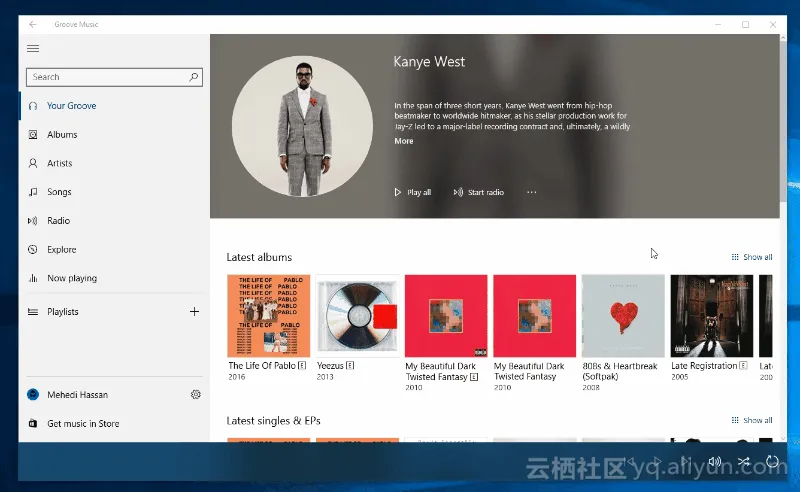The image size is (800, 492).
Task: Start radio for Kanye West
Action: 479,192
